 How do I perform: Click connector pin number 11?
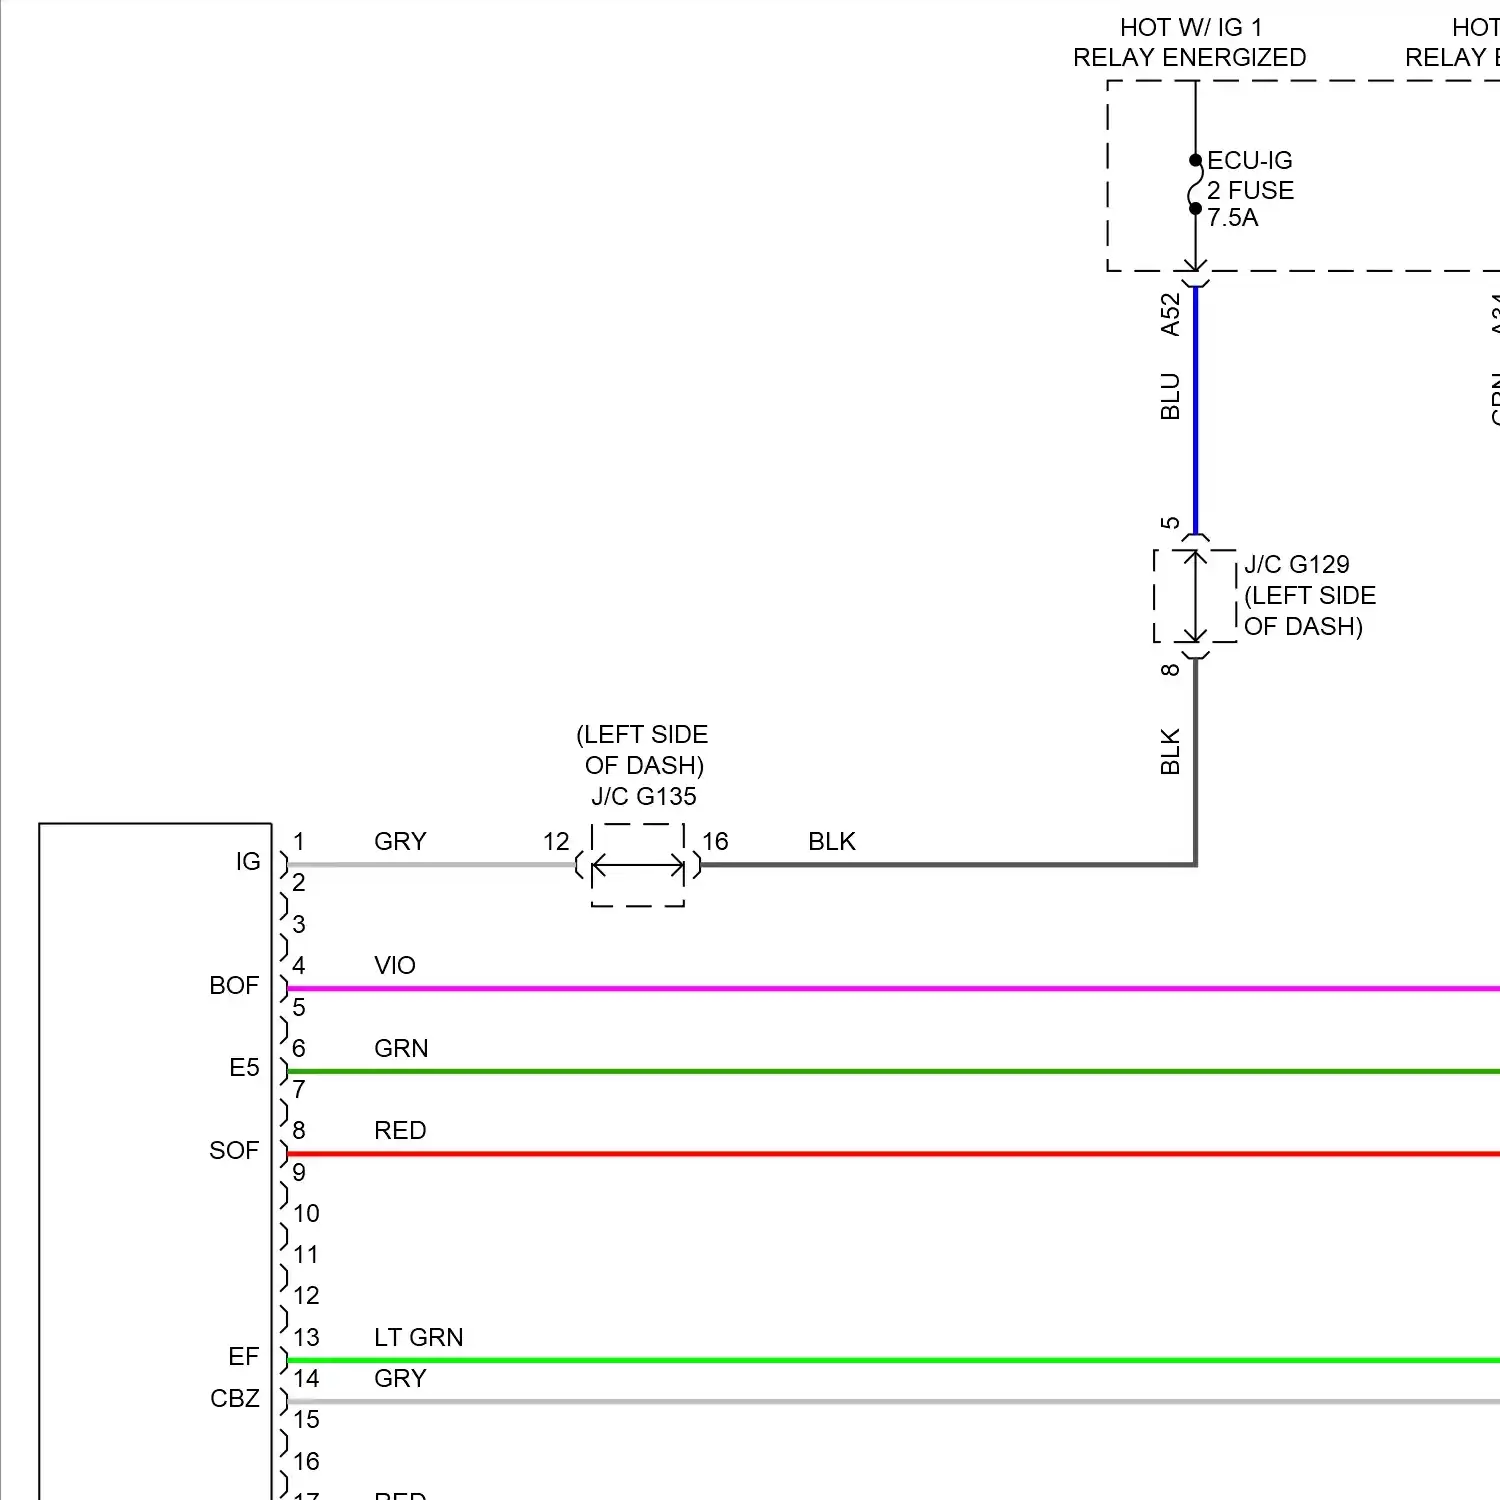[x=306, y=1254]
